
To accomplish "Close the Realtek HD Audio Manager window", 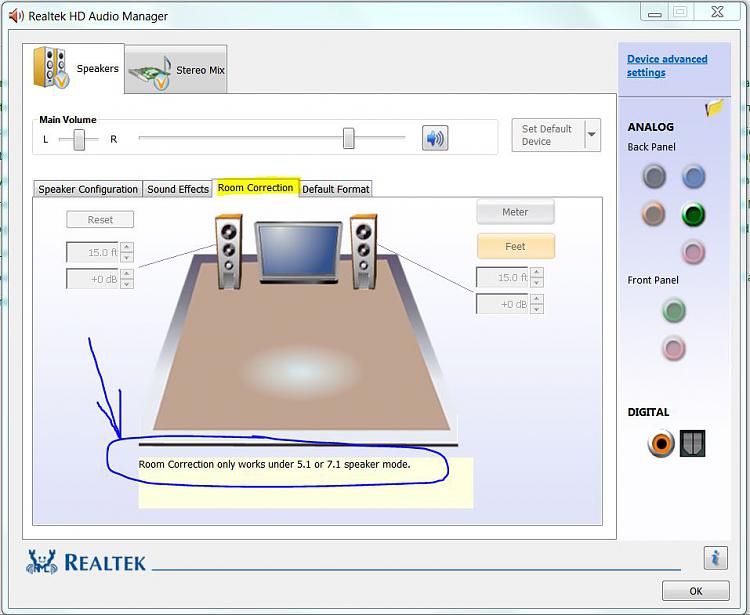I will pyautogui.click(x=717, y=12).
